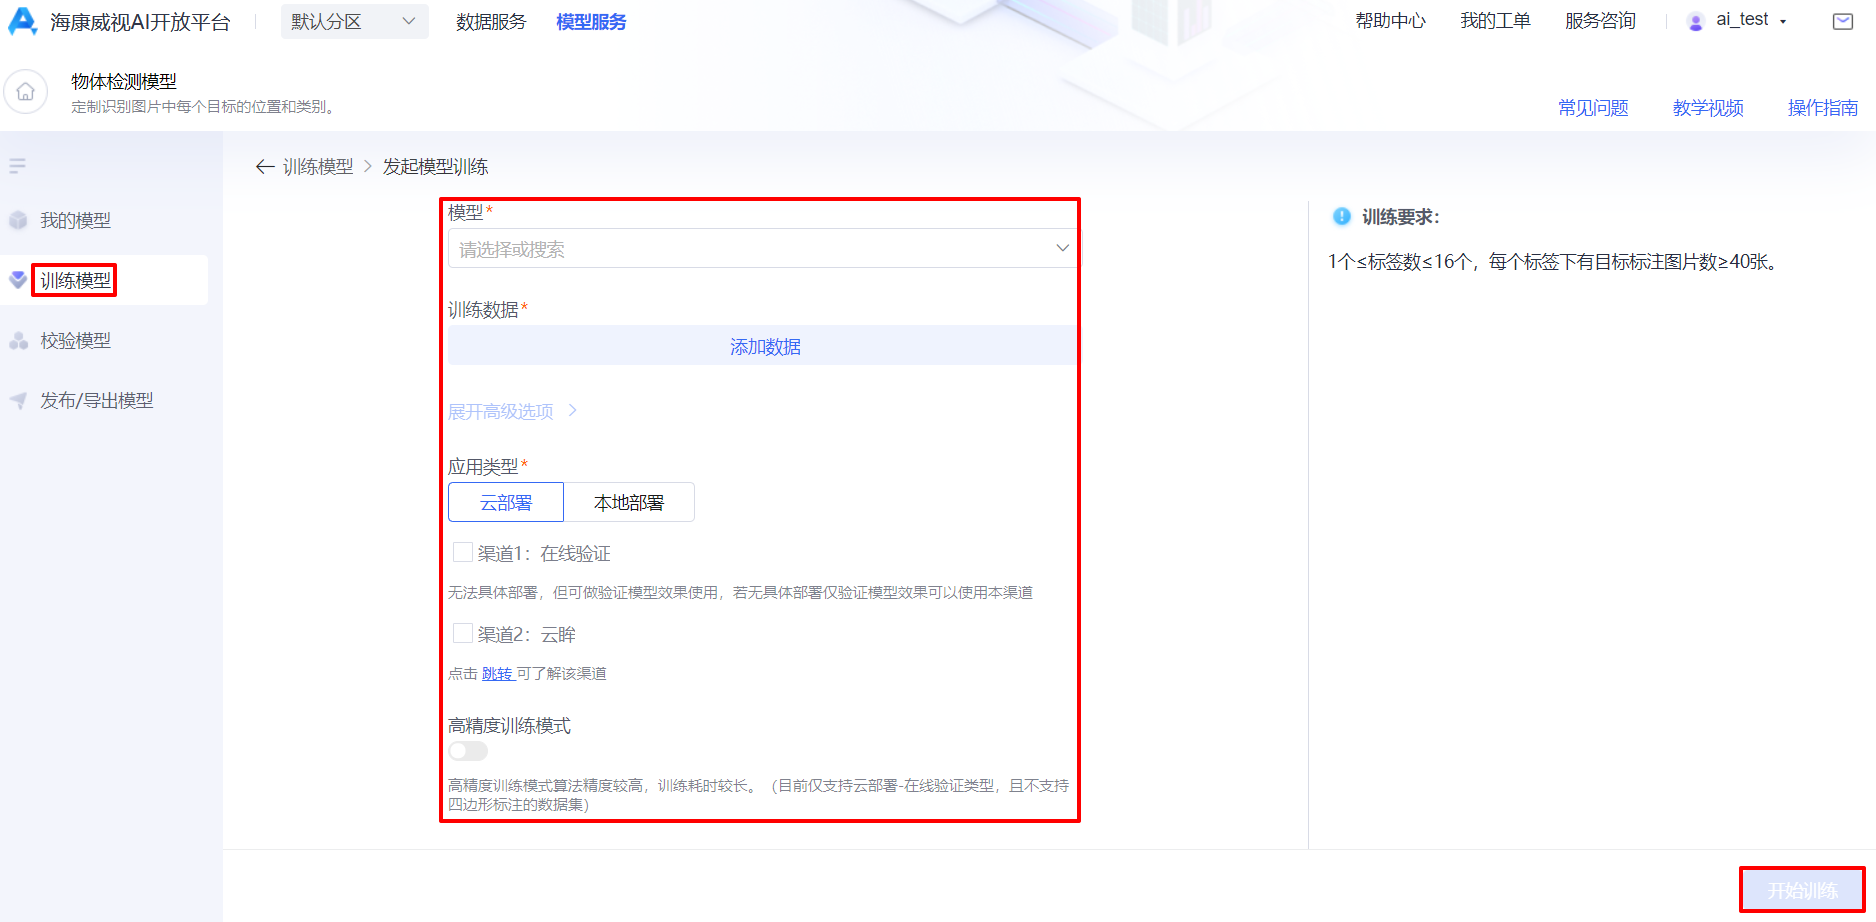Select the 本地部署 application type tab
Image resolution: width=1876 pixels, height=922 pixels.
pos(630,502)
